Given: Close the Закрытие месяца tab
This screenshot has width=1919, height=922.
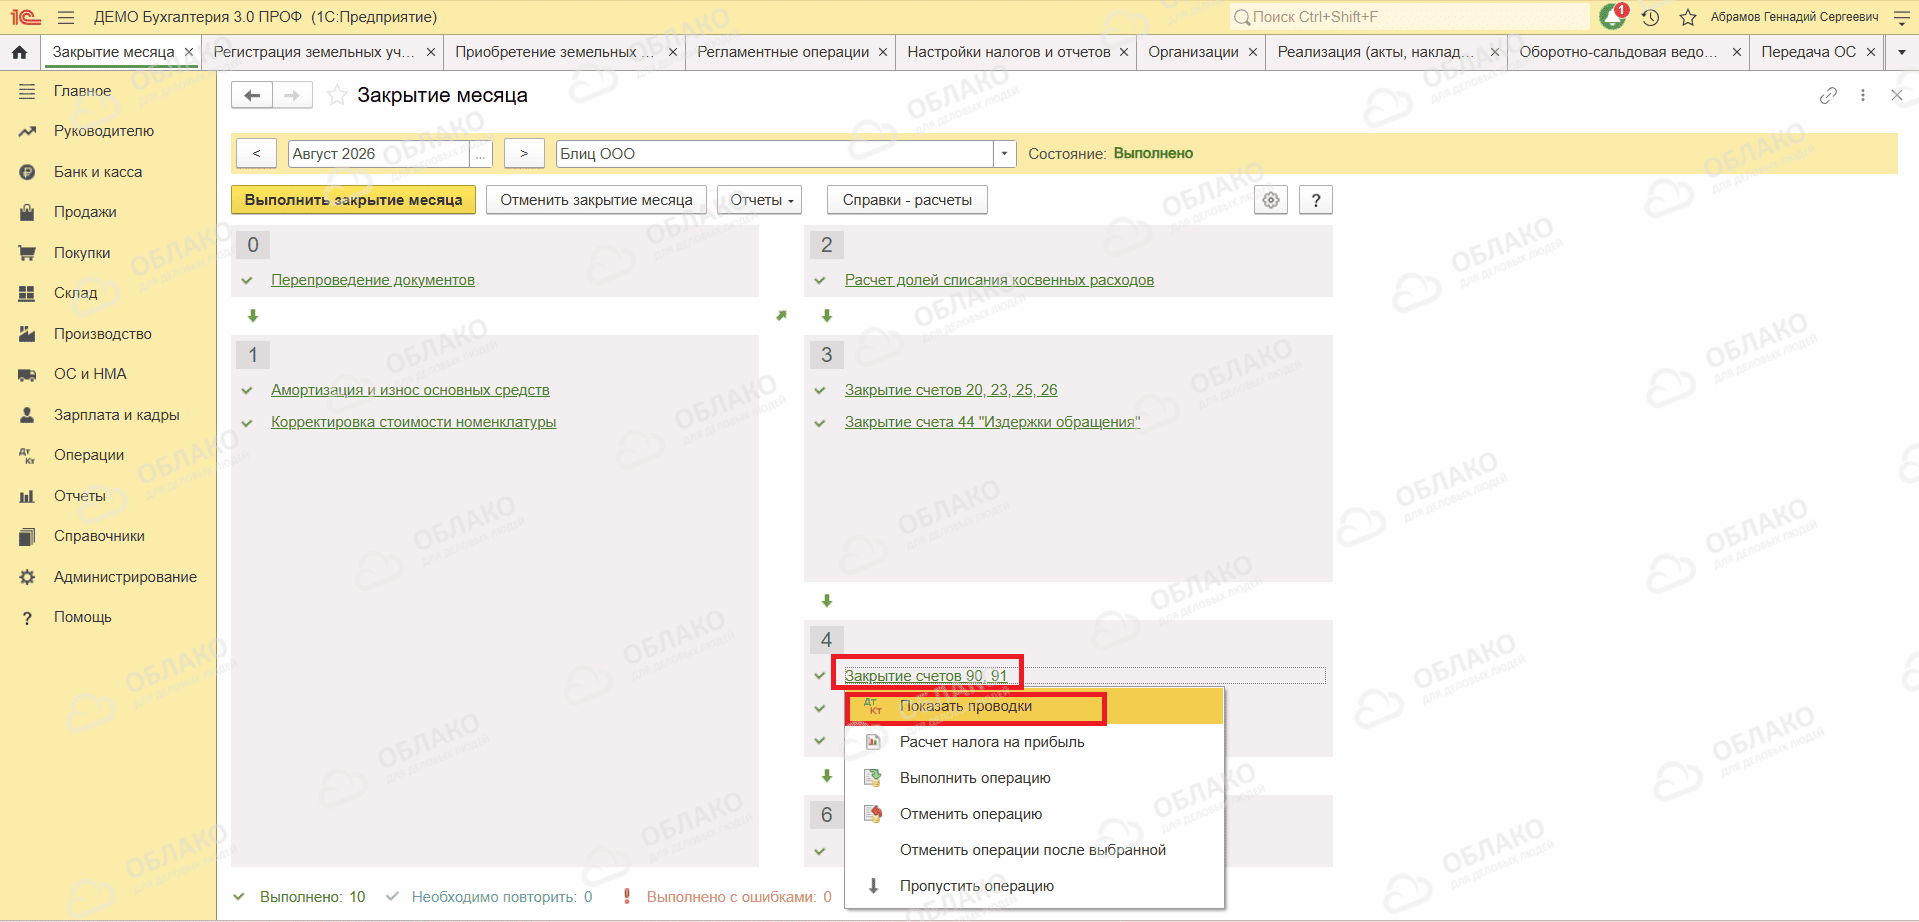Looking at the screenshot, I should tap(189, 52).
